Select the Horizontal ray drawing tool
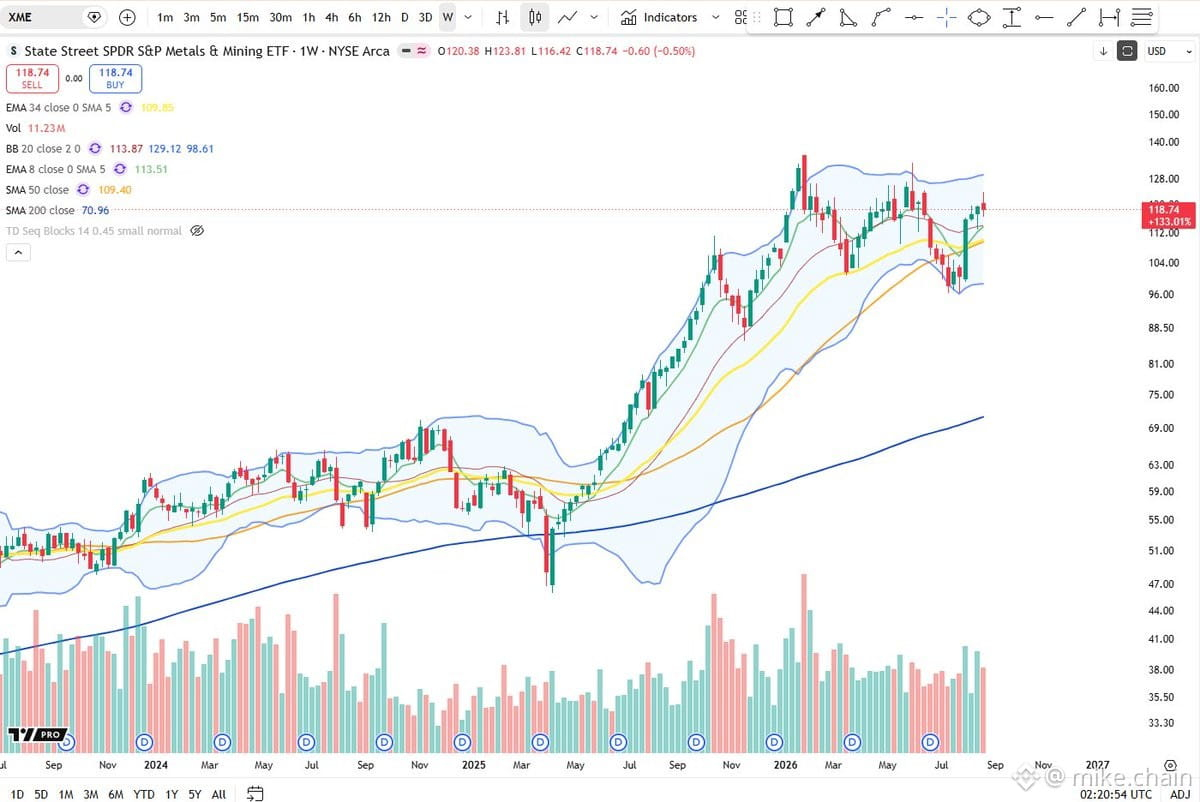 pyautogui.click(x=1044, y=17)
